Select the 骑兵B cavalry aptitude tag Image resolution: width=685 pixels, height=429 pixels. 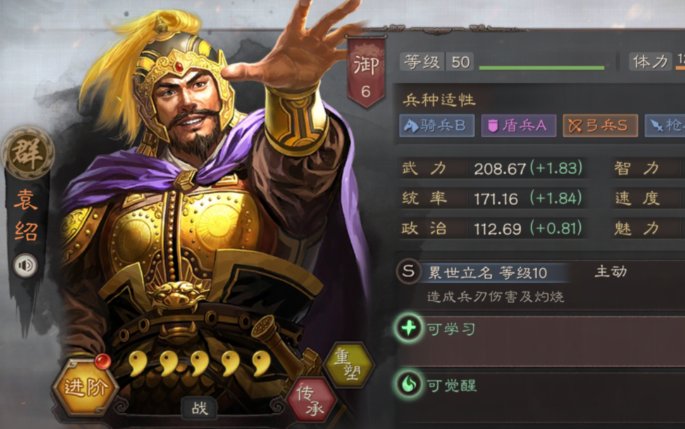click(437, 126)
